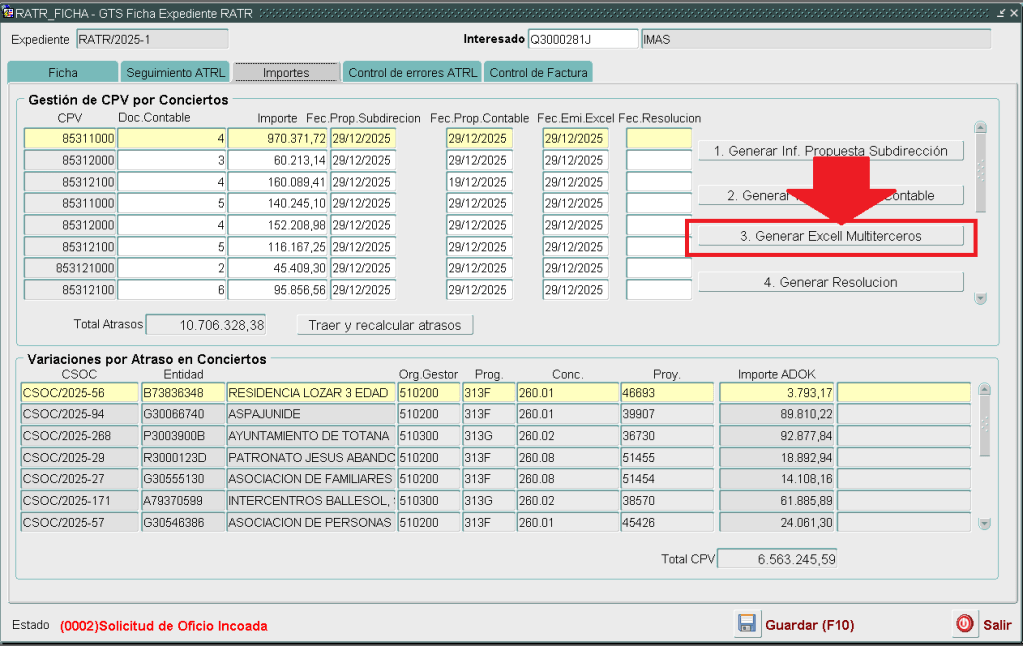
Task: Click the window icon in the title bar
Action: click(8, 13)
